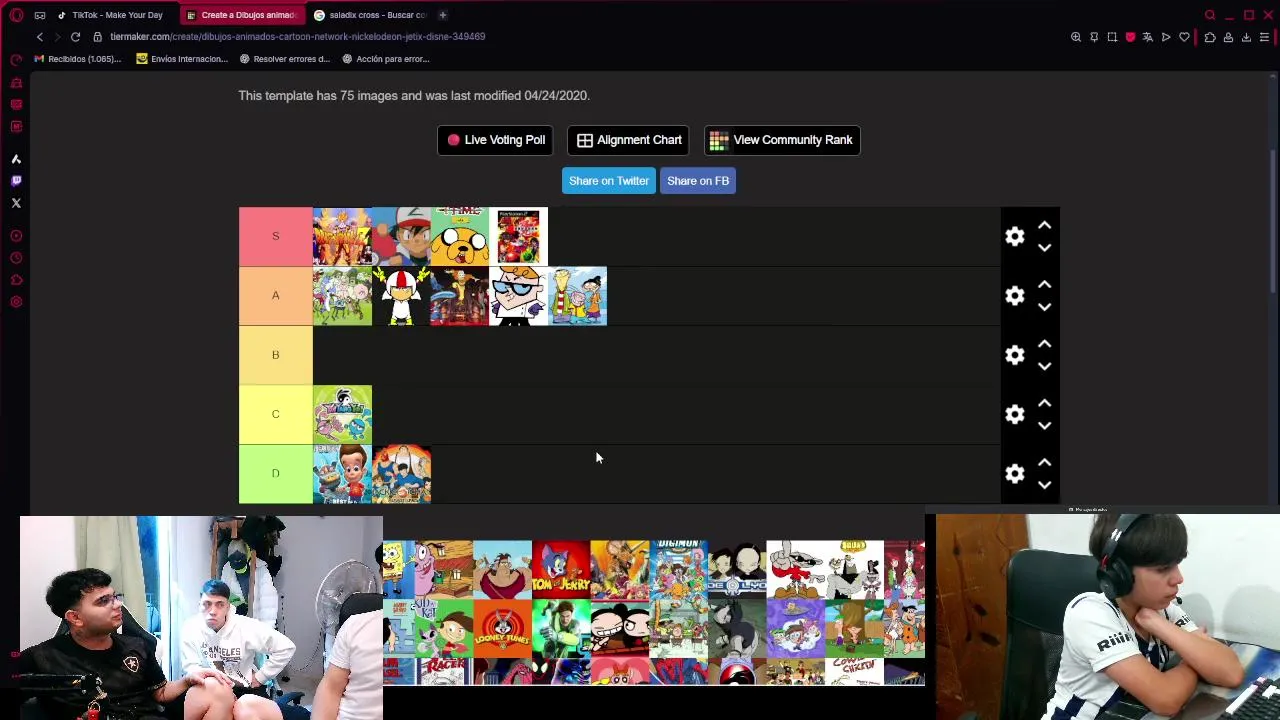Image resolution: width=1280 pixels, height=720 pixels.
Task: Open the Recibidos Gmail bookmark
Action: [x=78, y=59]
